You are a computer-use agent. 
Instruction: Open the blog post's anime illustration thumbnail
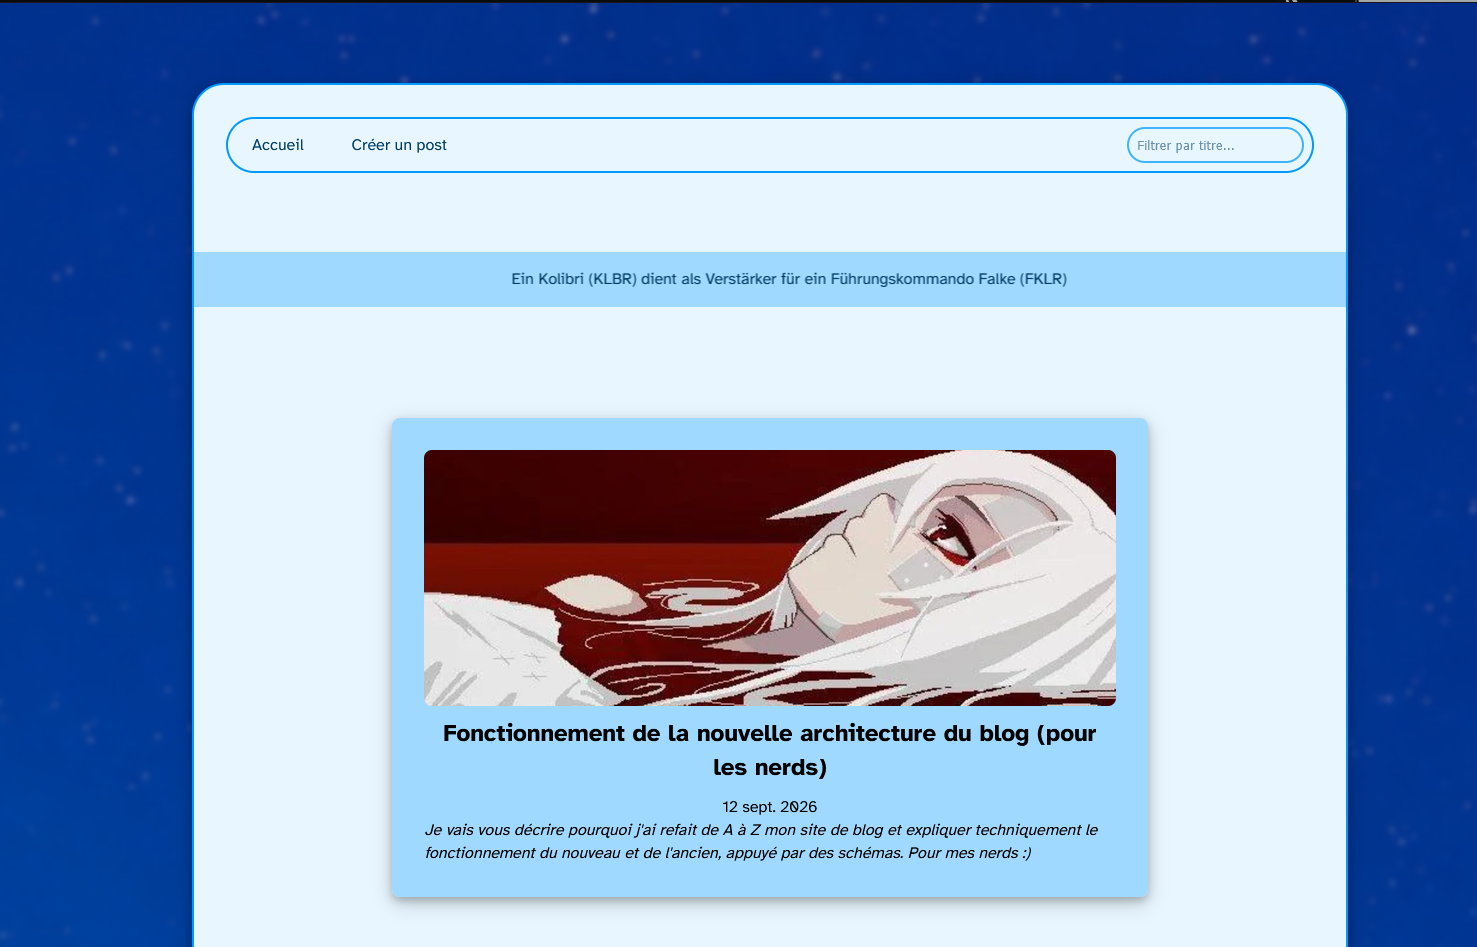[770, 578]
